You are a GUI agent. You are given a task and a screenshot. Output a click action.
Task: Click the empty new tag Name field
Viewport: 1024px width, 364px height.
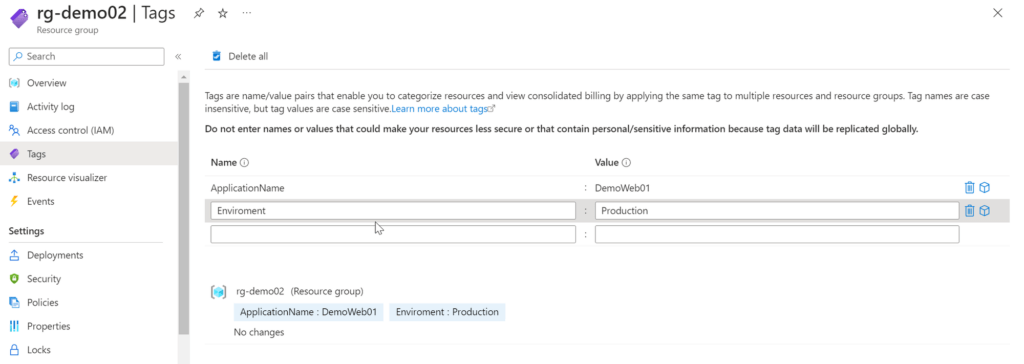392,234
